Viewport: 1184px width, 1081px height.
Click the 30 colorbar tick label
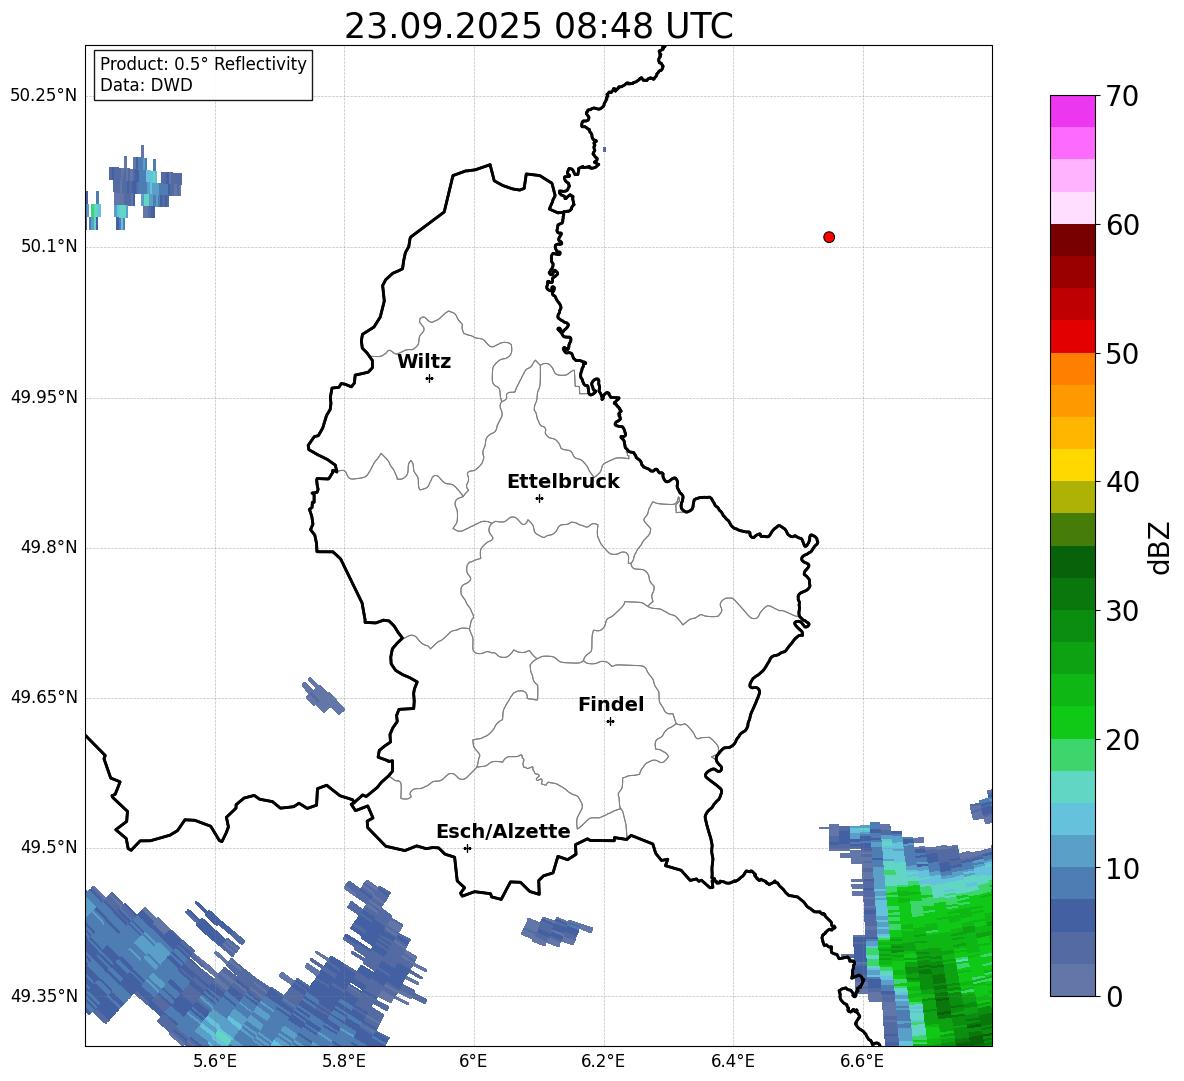(x=1122, y=610)
